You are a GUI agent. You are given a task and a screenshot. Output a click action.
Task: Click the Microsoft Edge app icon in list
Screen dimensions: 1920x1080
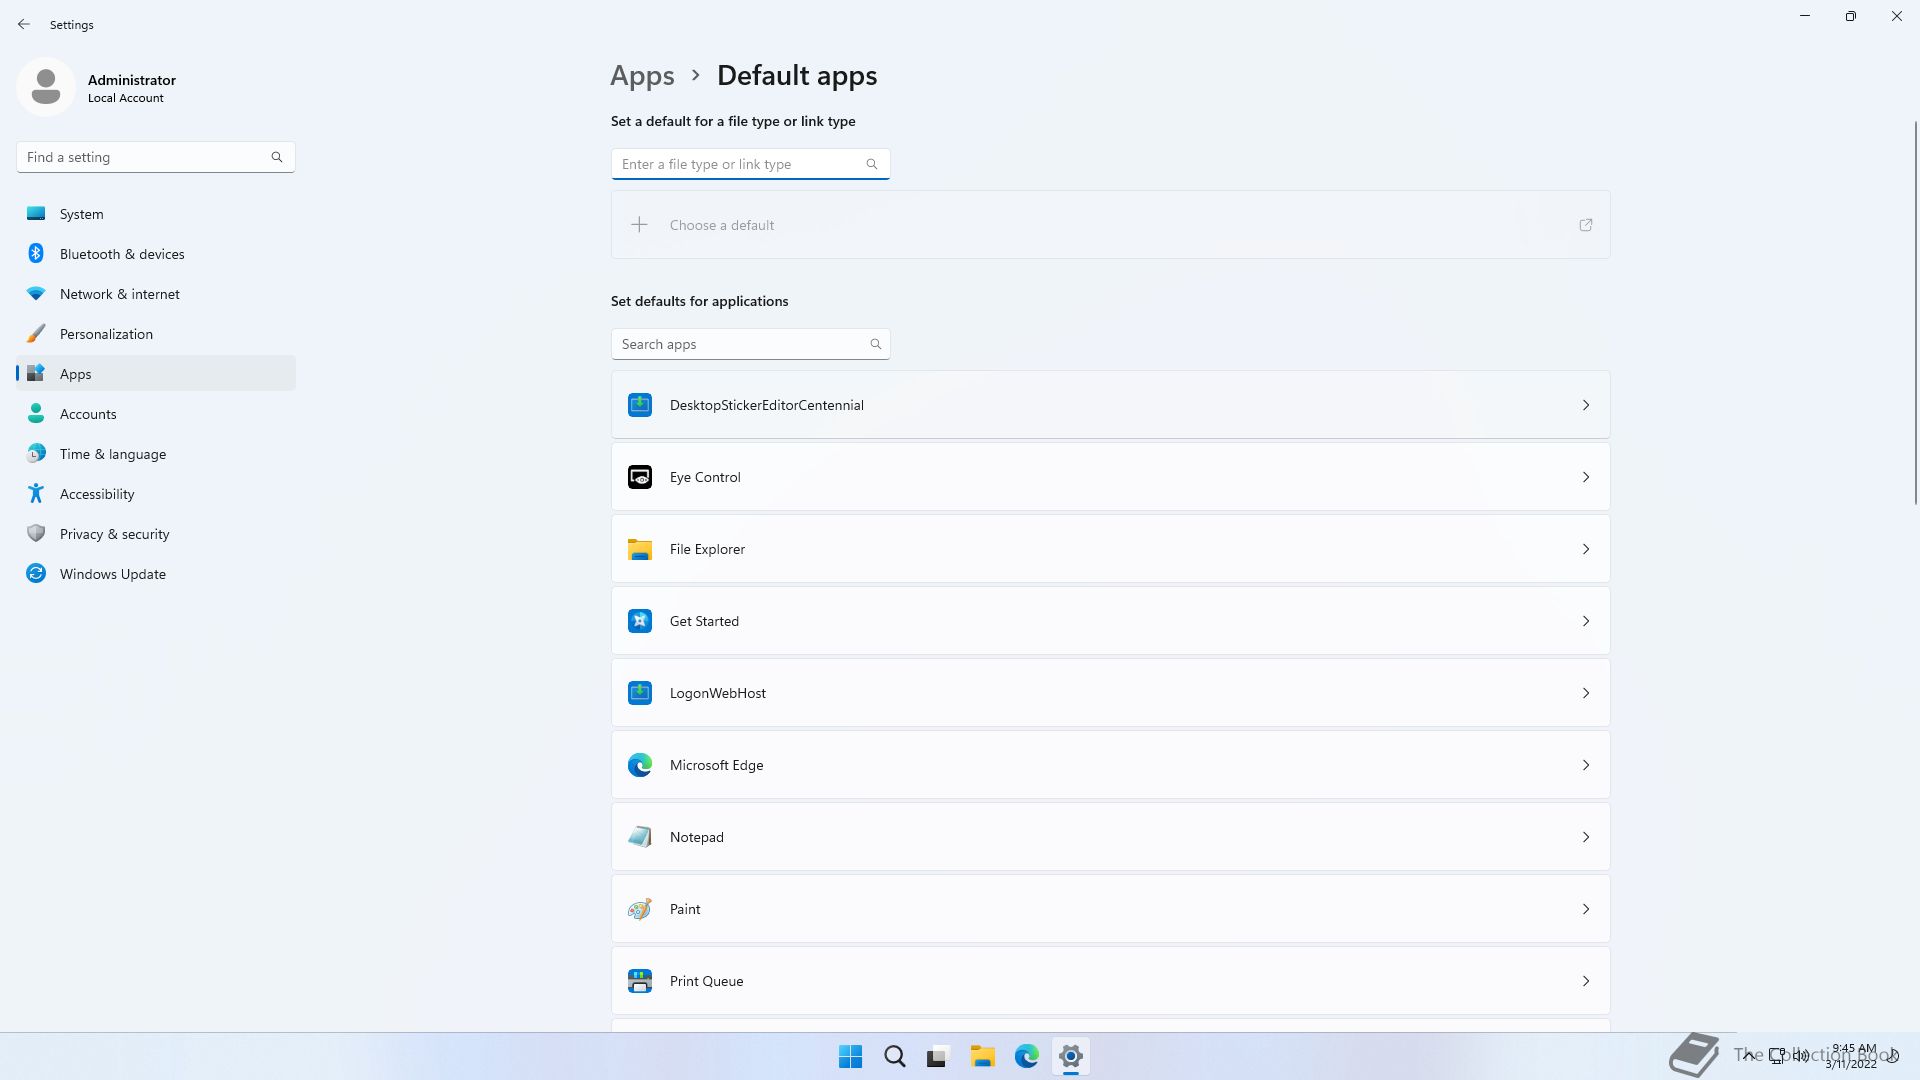coord(640,765)
